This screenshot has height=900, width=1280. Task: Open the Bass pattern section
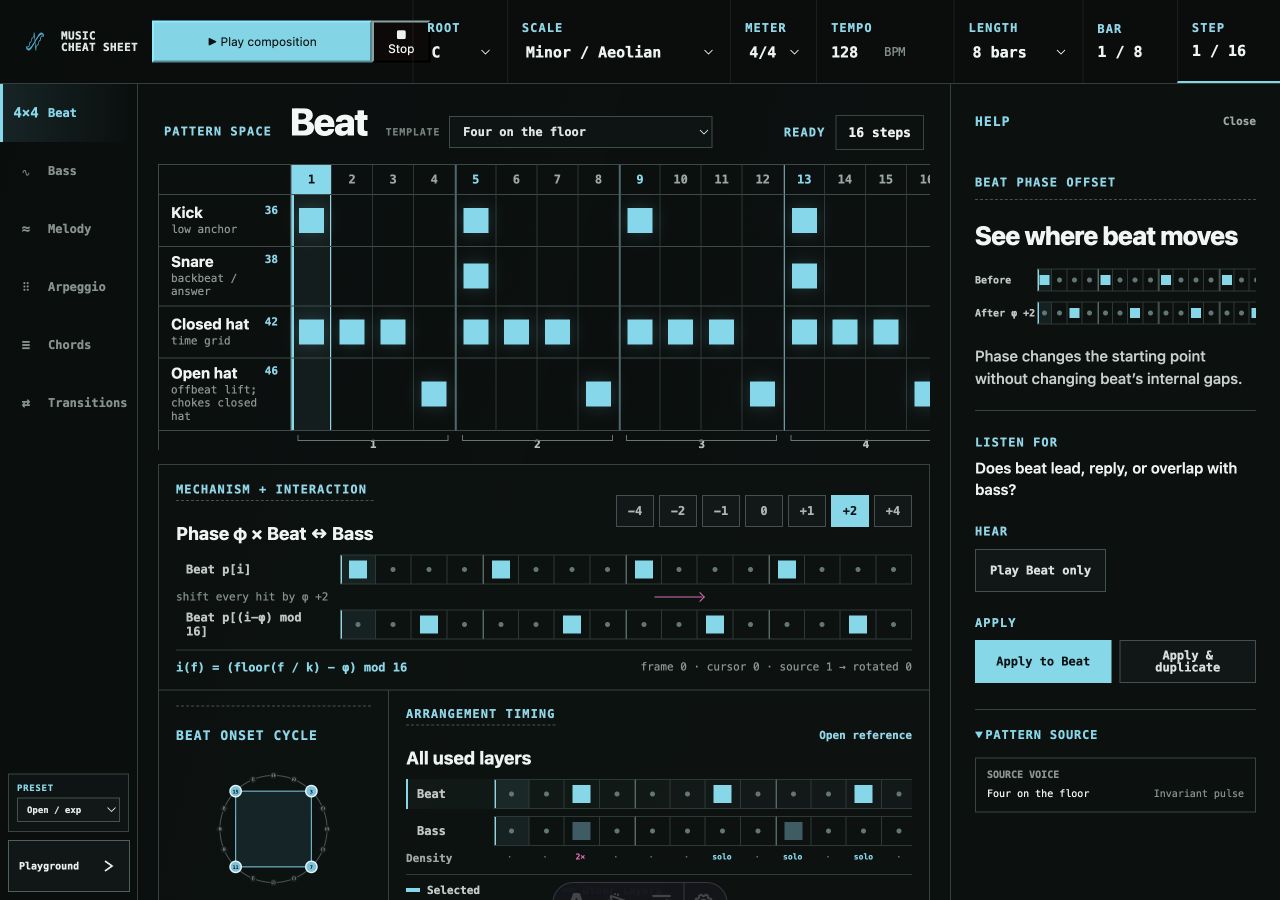tap(69, 171)
